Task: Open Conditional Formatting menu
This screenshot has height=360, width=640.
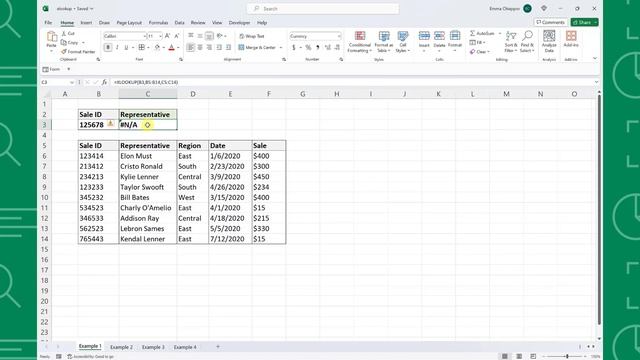Action: tap(360, 42)
